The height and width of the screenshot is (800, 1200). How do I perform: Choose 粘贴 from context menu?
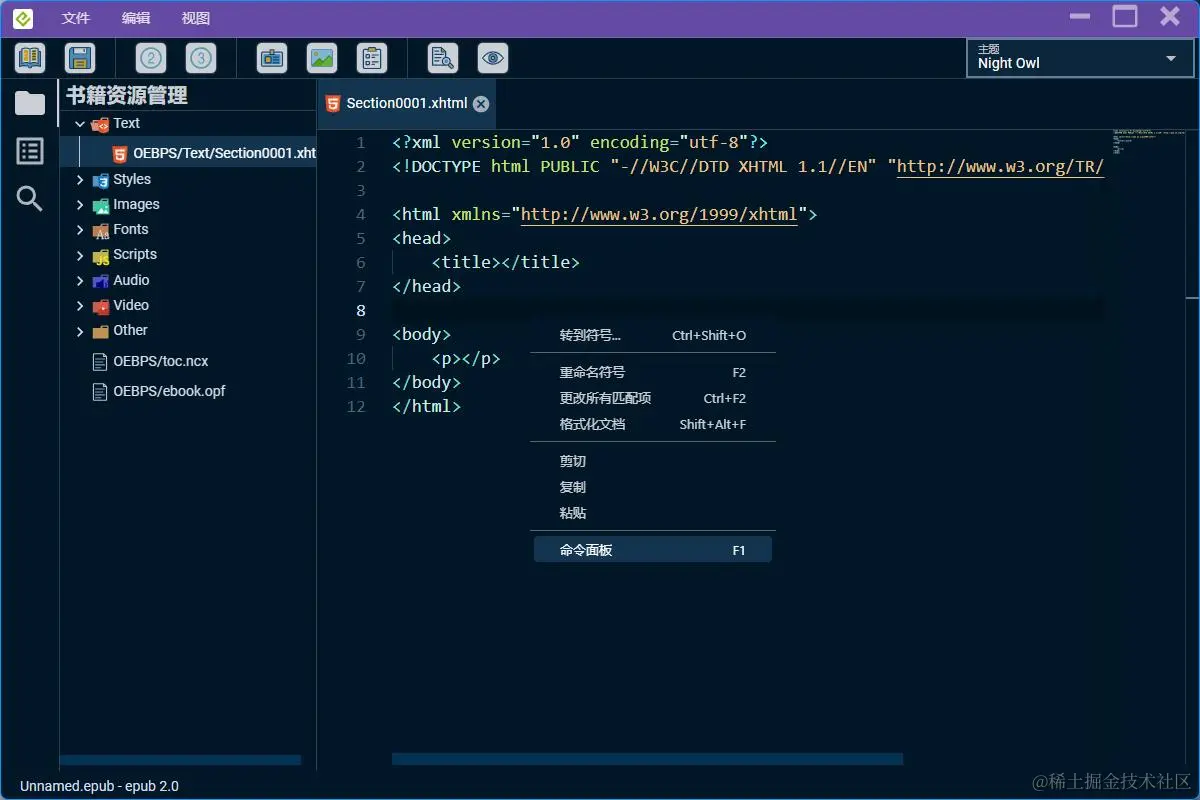coord(653,514)
